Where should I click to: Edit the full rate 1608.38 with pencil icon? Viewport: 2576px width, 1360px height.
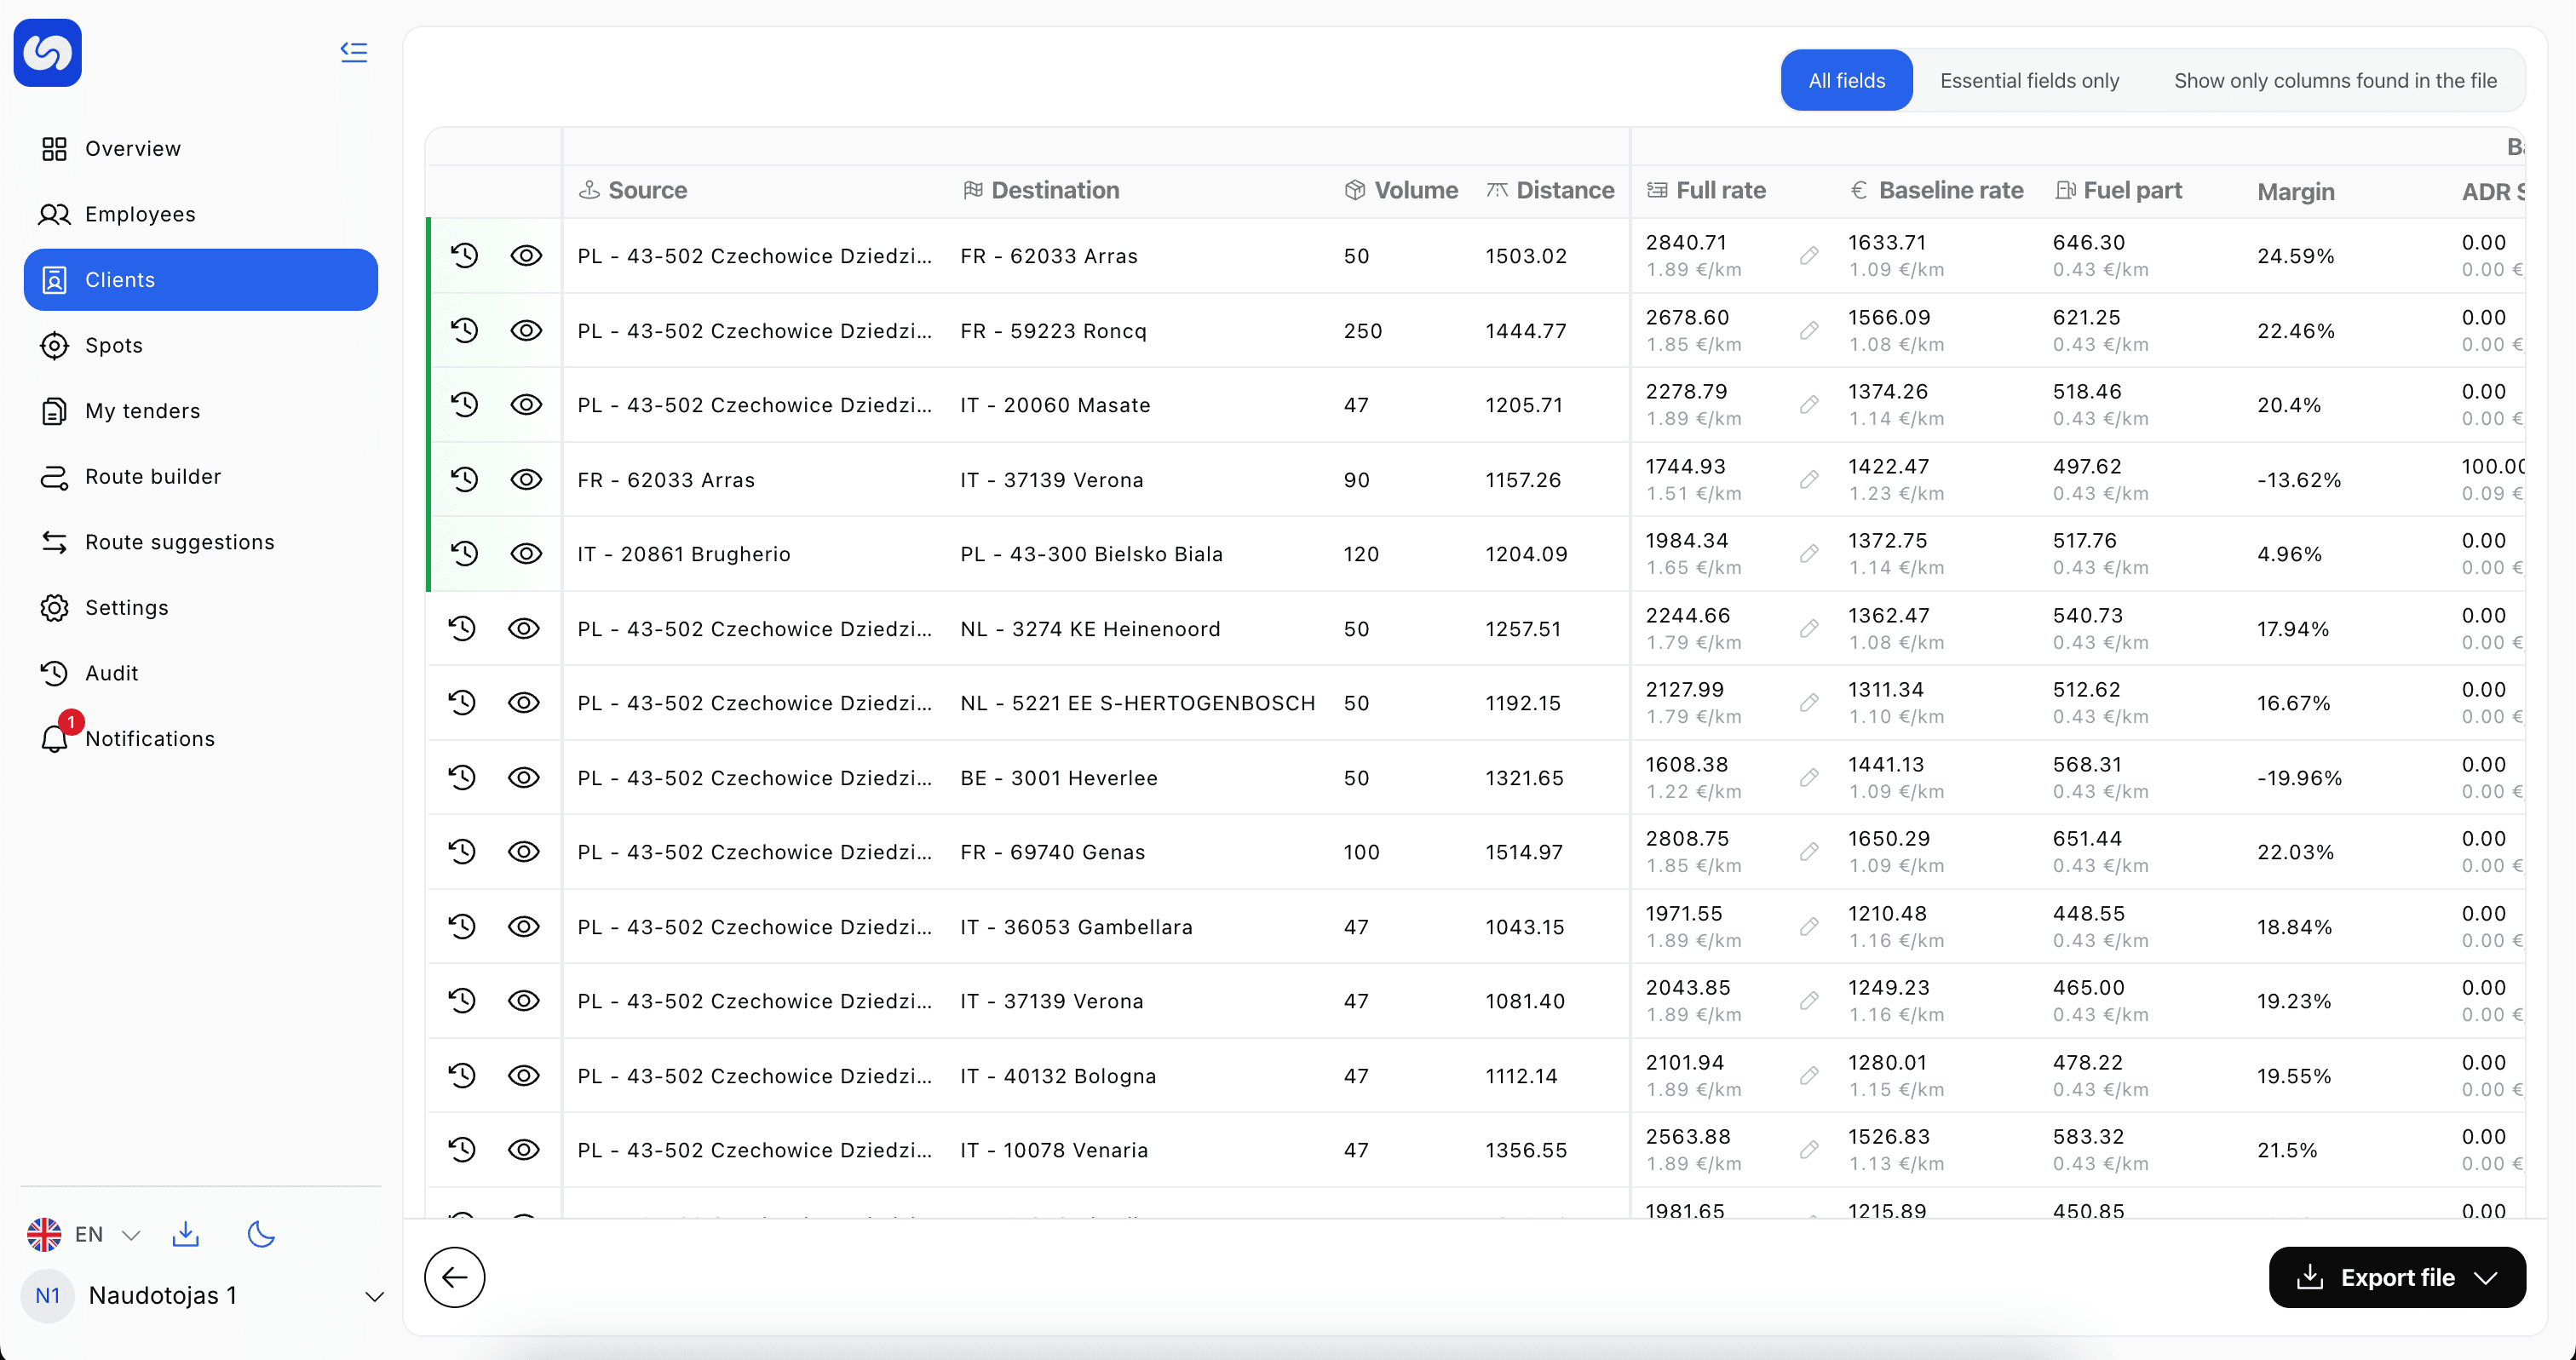1809,778
